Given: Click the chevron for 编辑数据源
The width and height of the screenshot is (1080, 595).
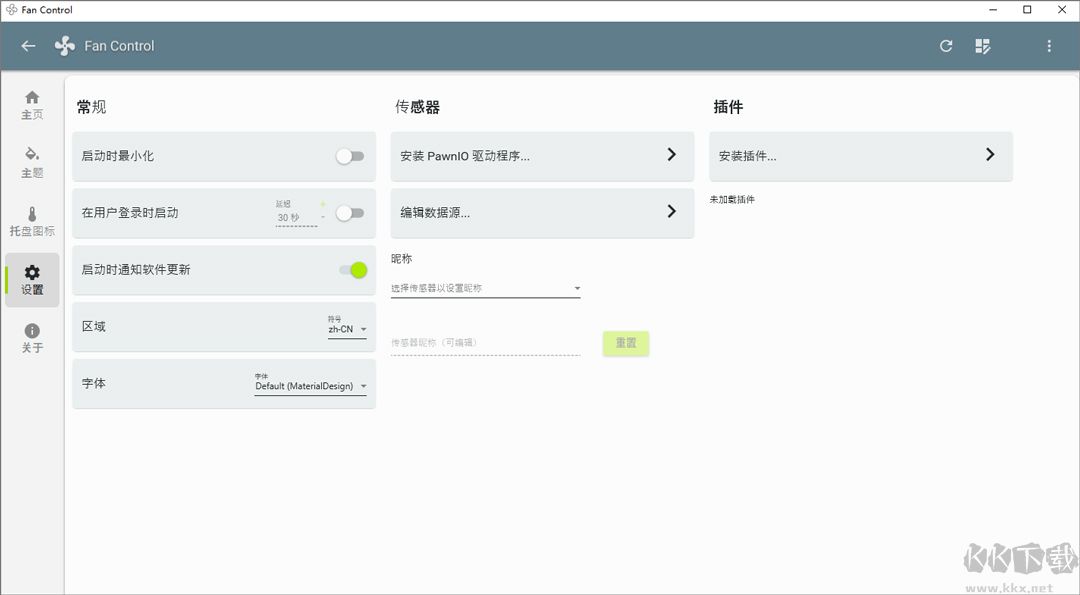Looking at the screenshot, I should (672, 211).
